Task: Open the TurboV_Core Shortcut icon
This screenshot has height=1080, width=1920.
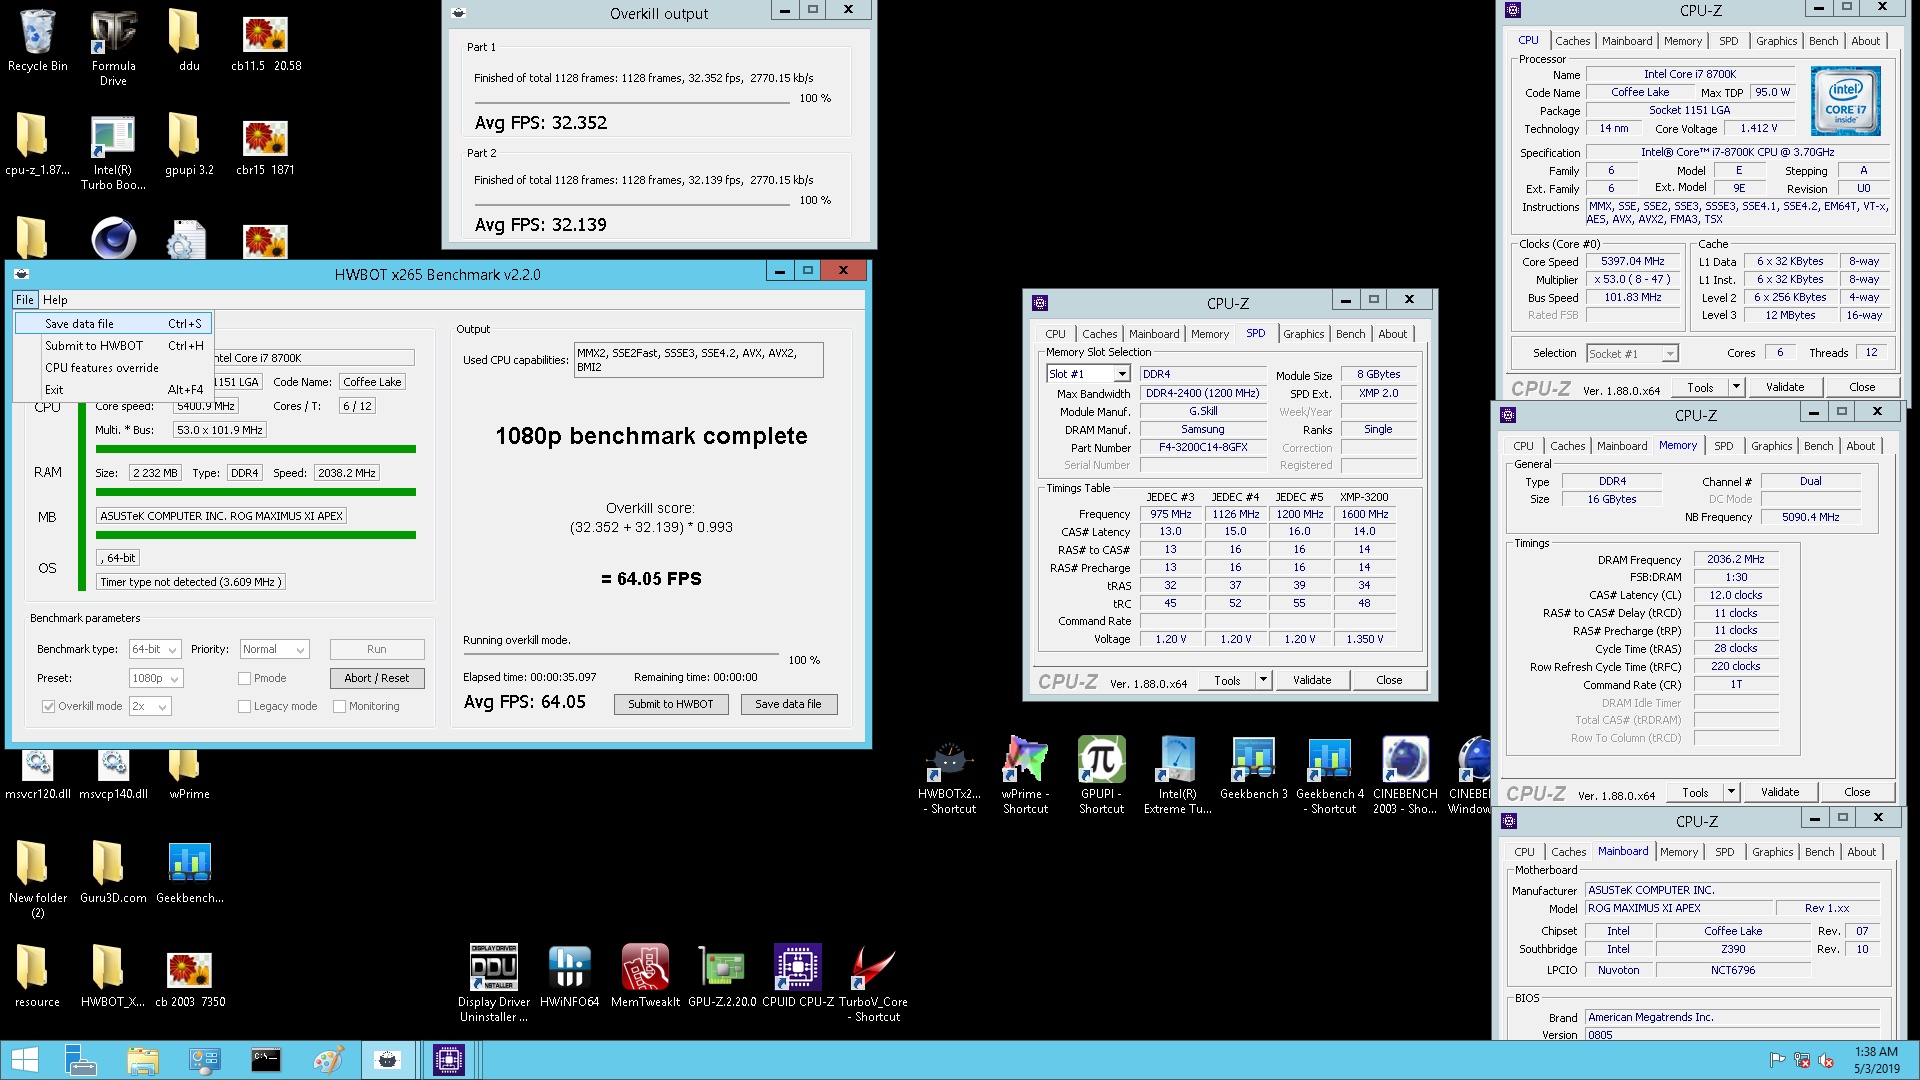Action: (x=873, y=983)
